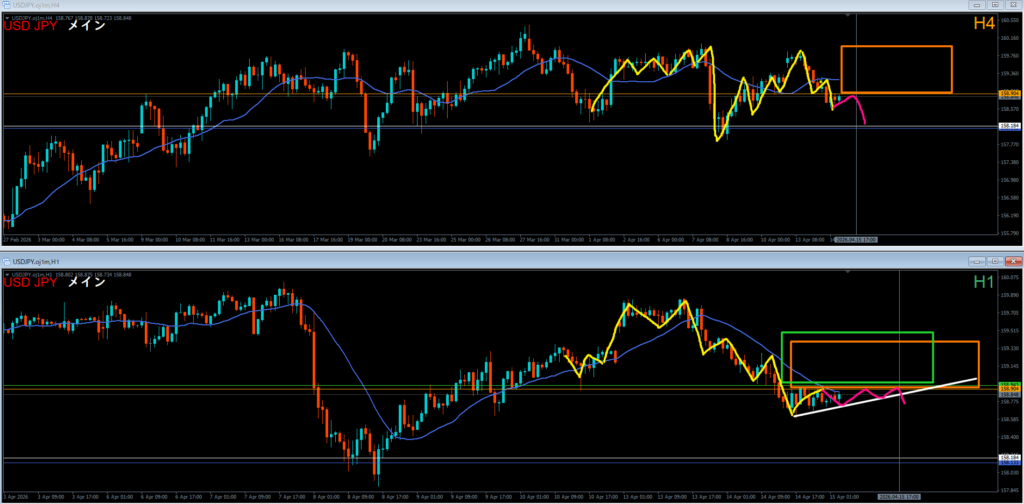1024x504 pixels.
Task: Click the red USD JPY label on H4 chart
Action: (31, 27)
